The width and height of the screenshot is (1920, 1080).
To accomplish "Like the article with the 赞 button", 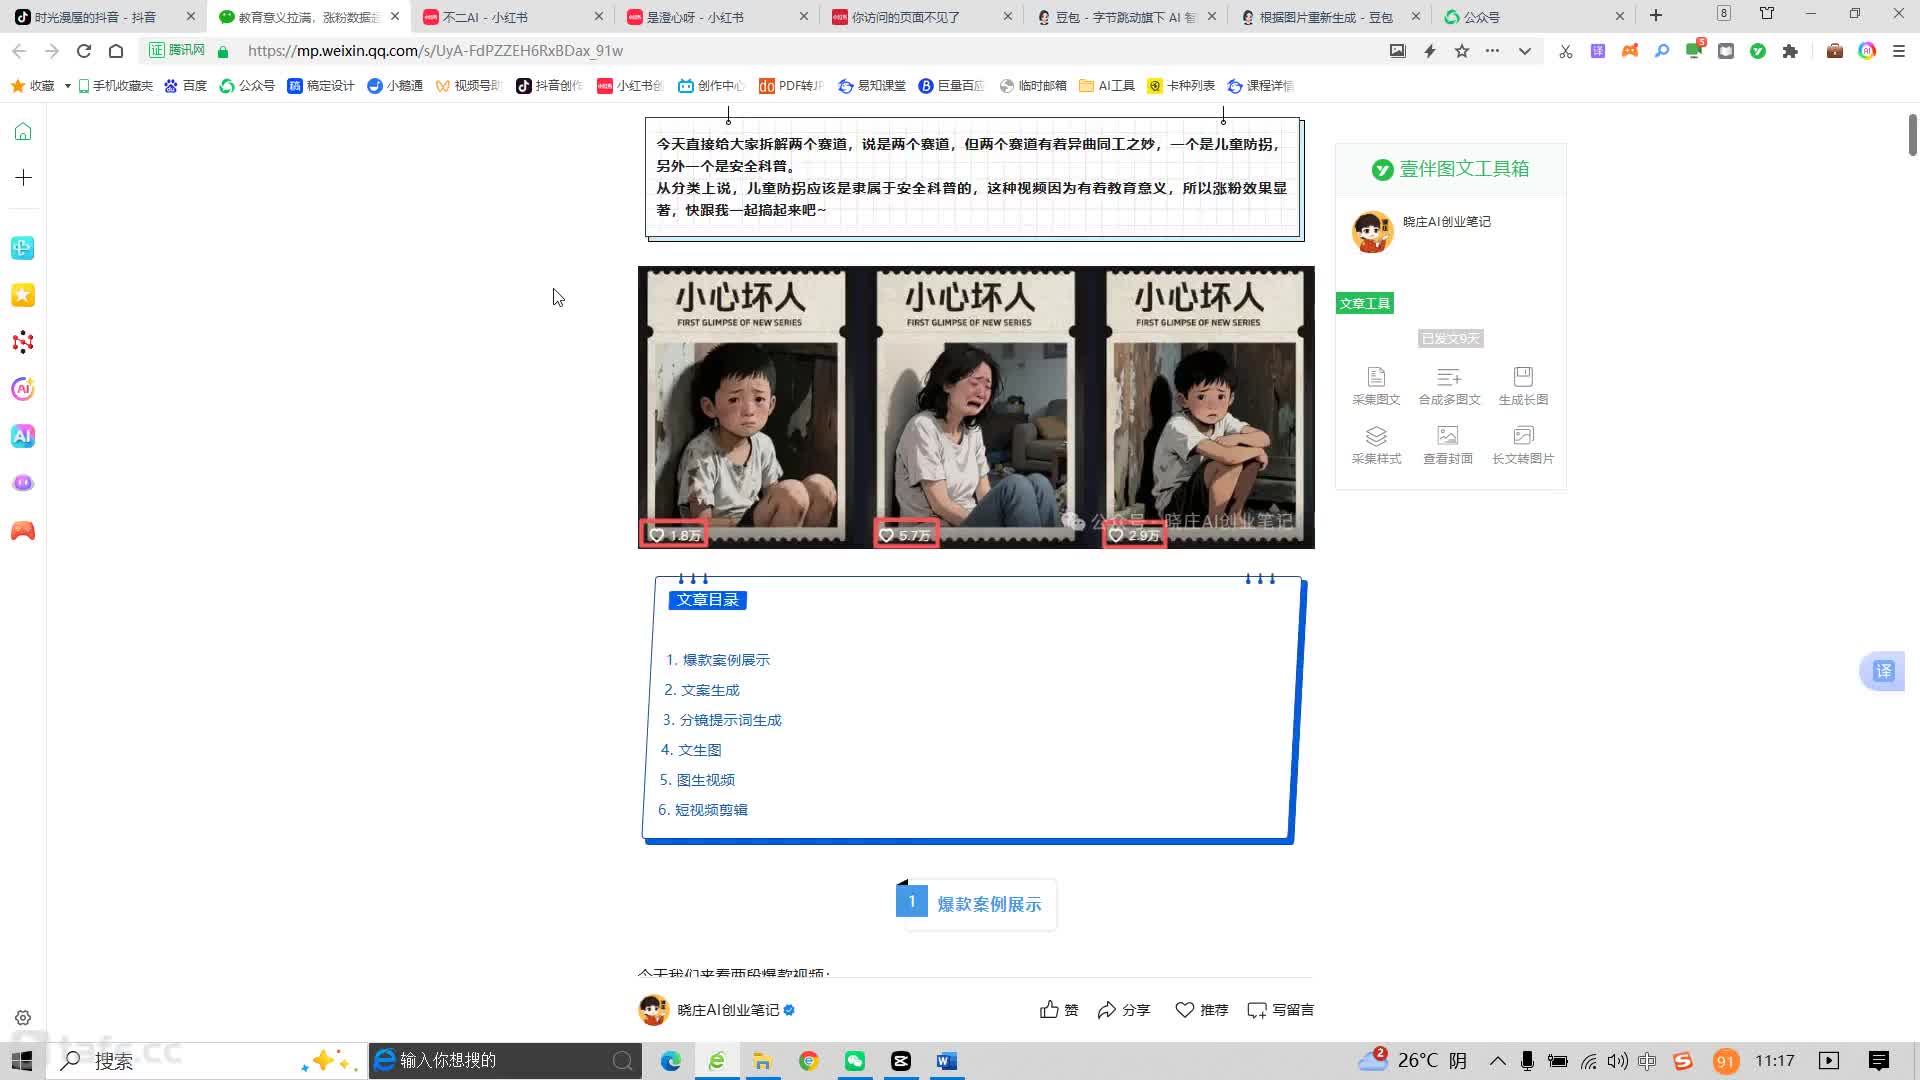I will [1058, 1010].
